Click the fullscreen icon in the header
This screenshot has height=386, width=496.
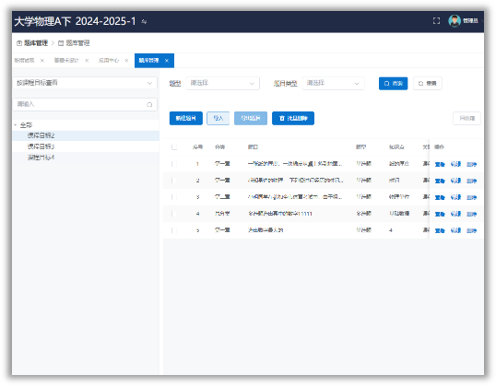click(436, 21)
